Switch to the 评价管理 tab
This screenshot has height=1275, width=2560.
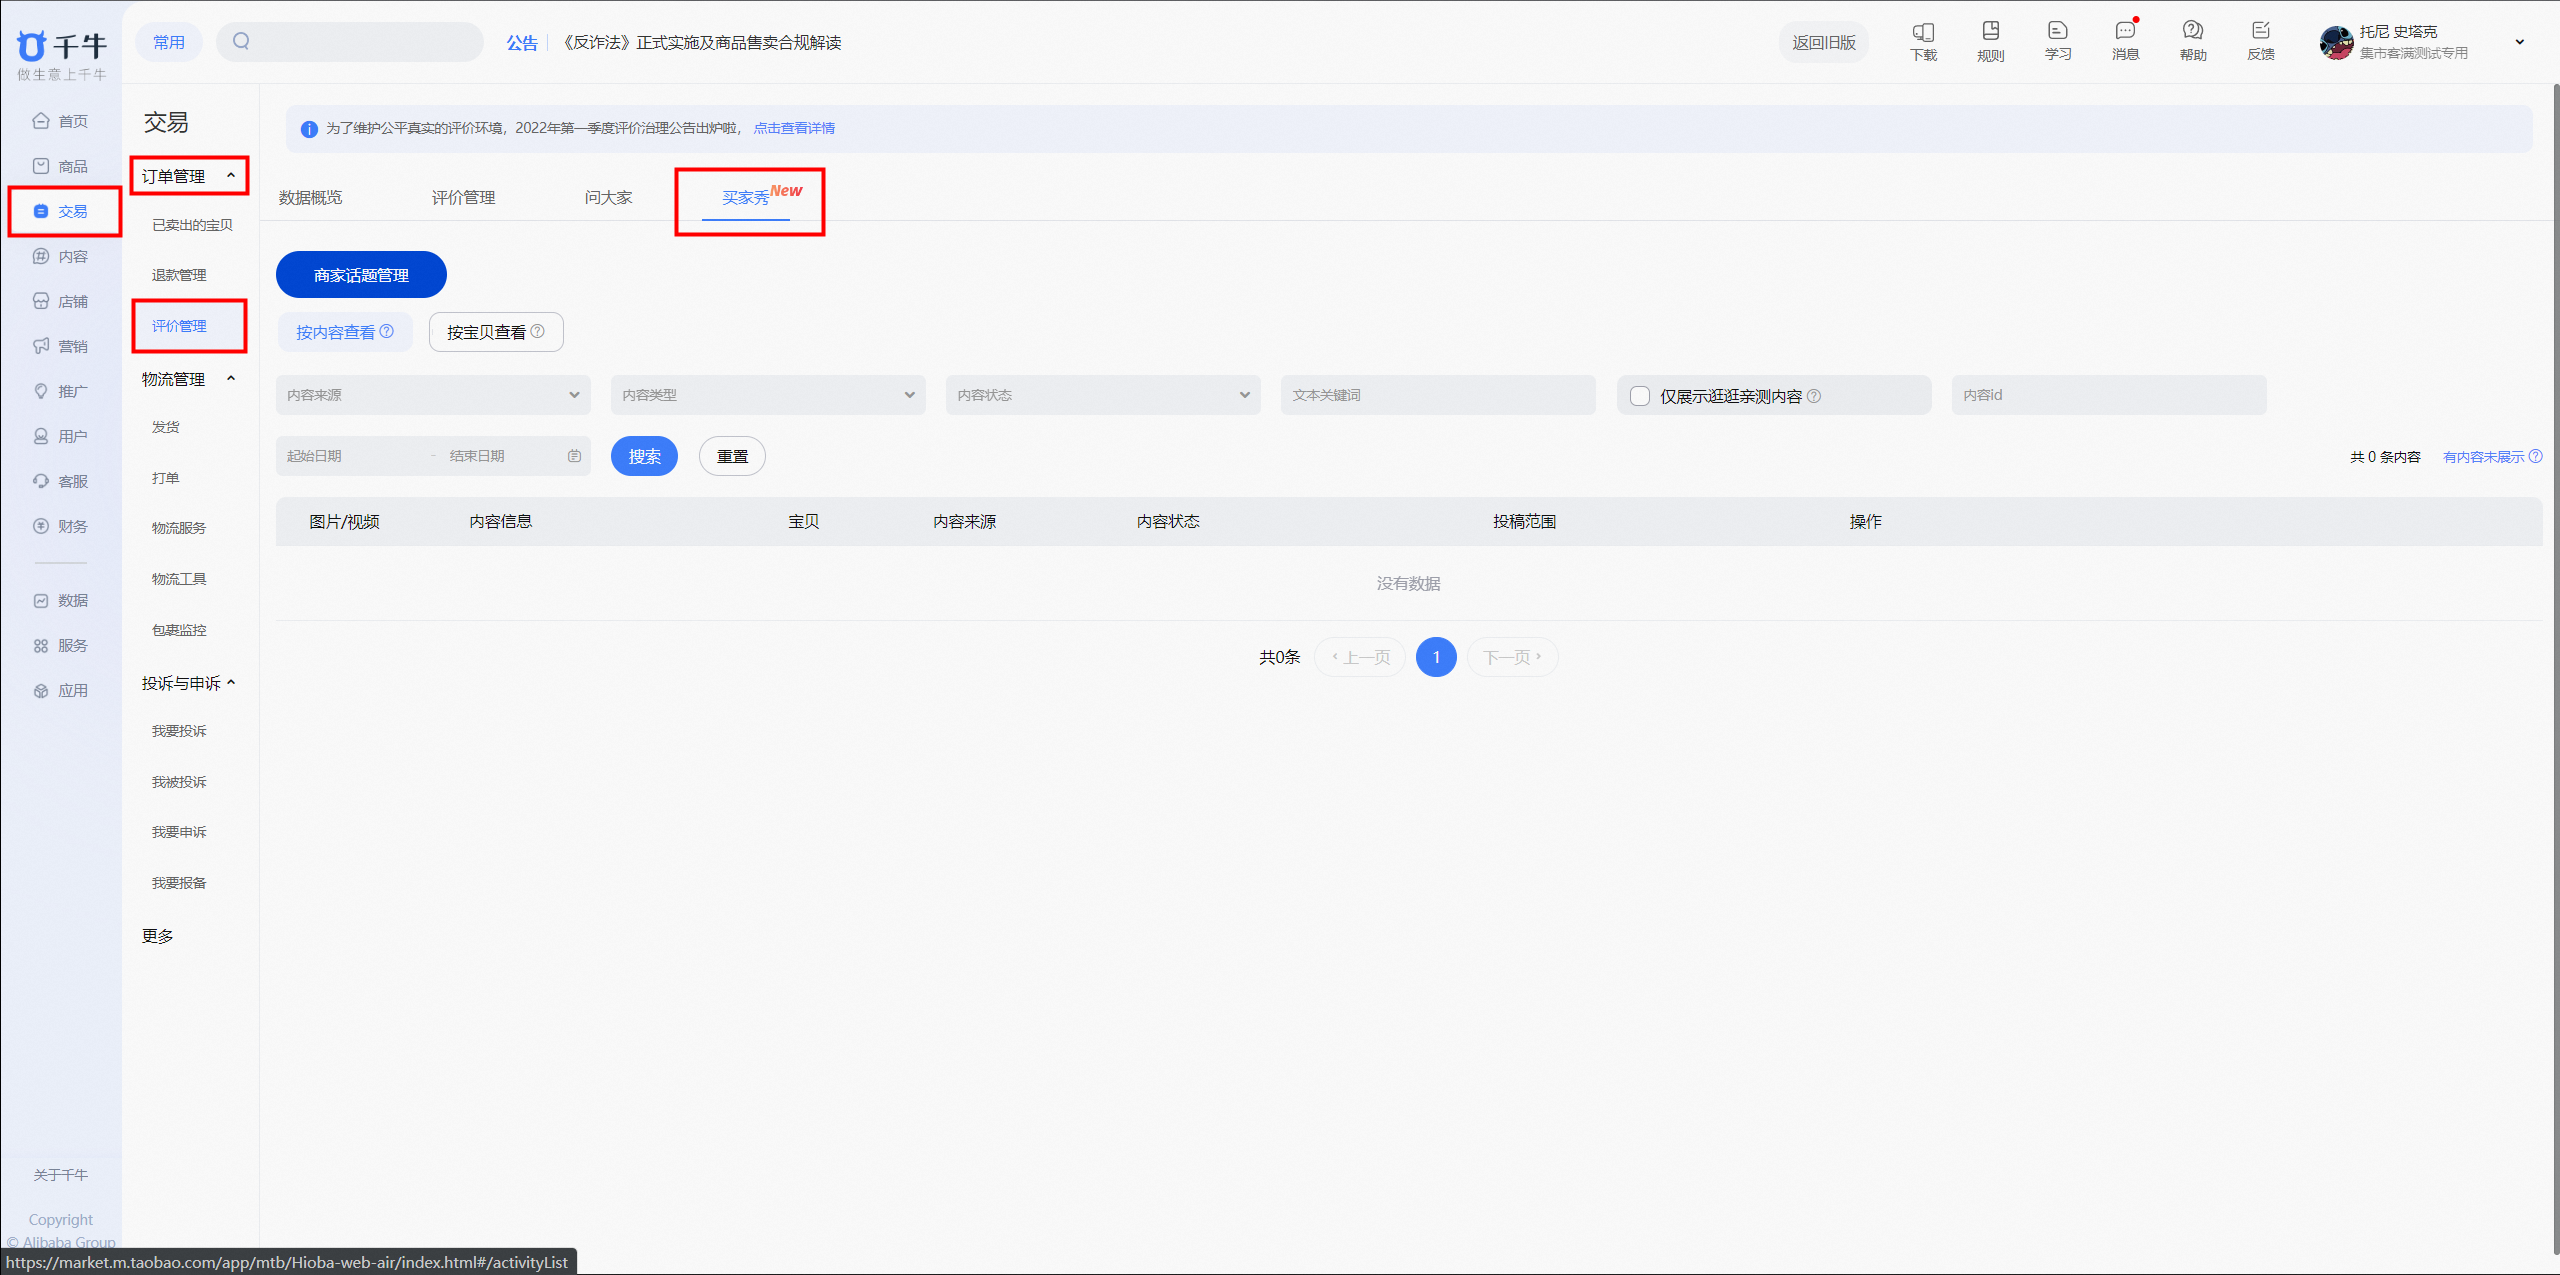tap(464, 198)
